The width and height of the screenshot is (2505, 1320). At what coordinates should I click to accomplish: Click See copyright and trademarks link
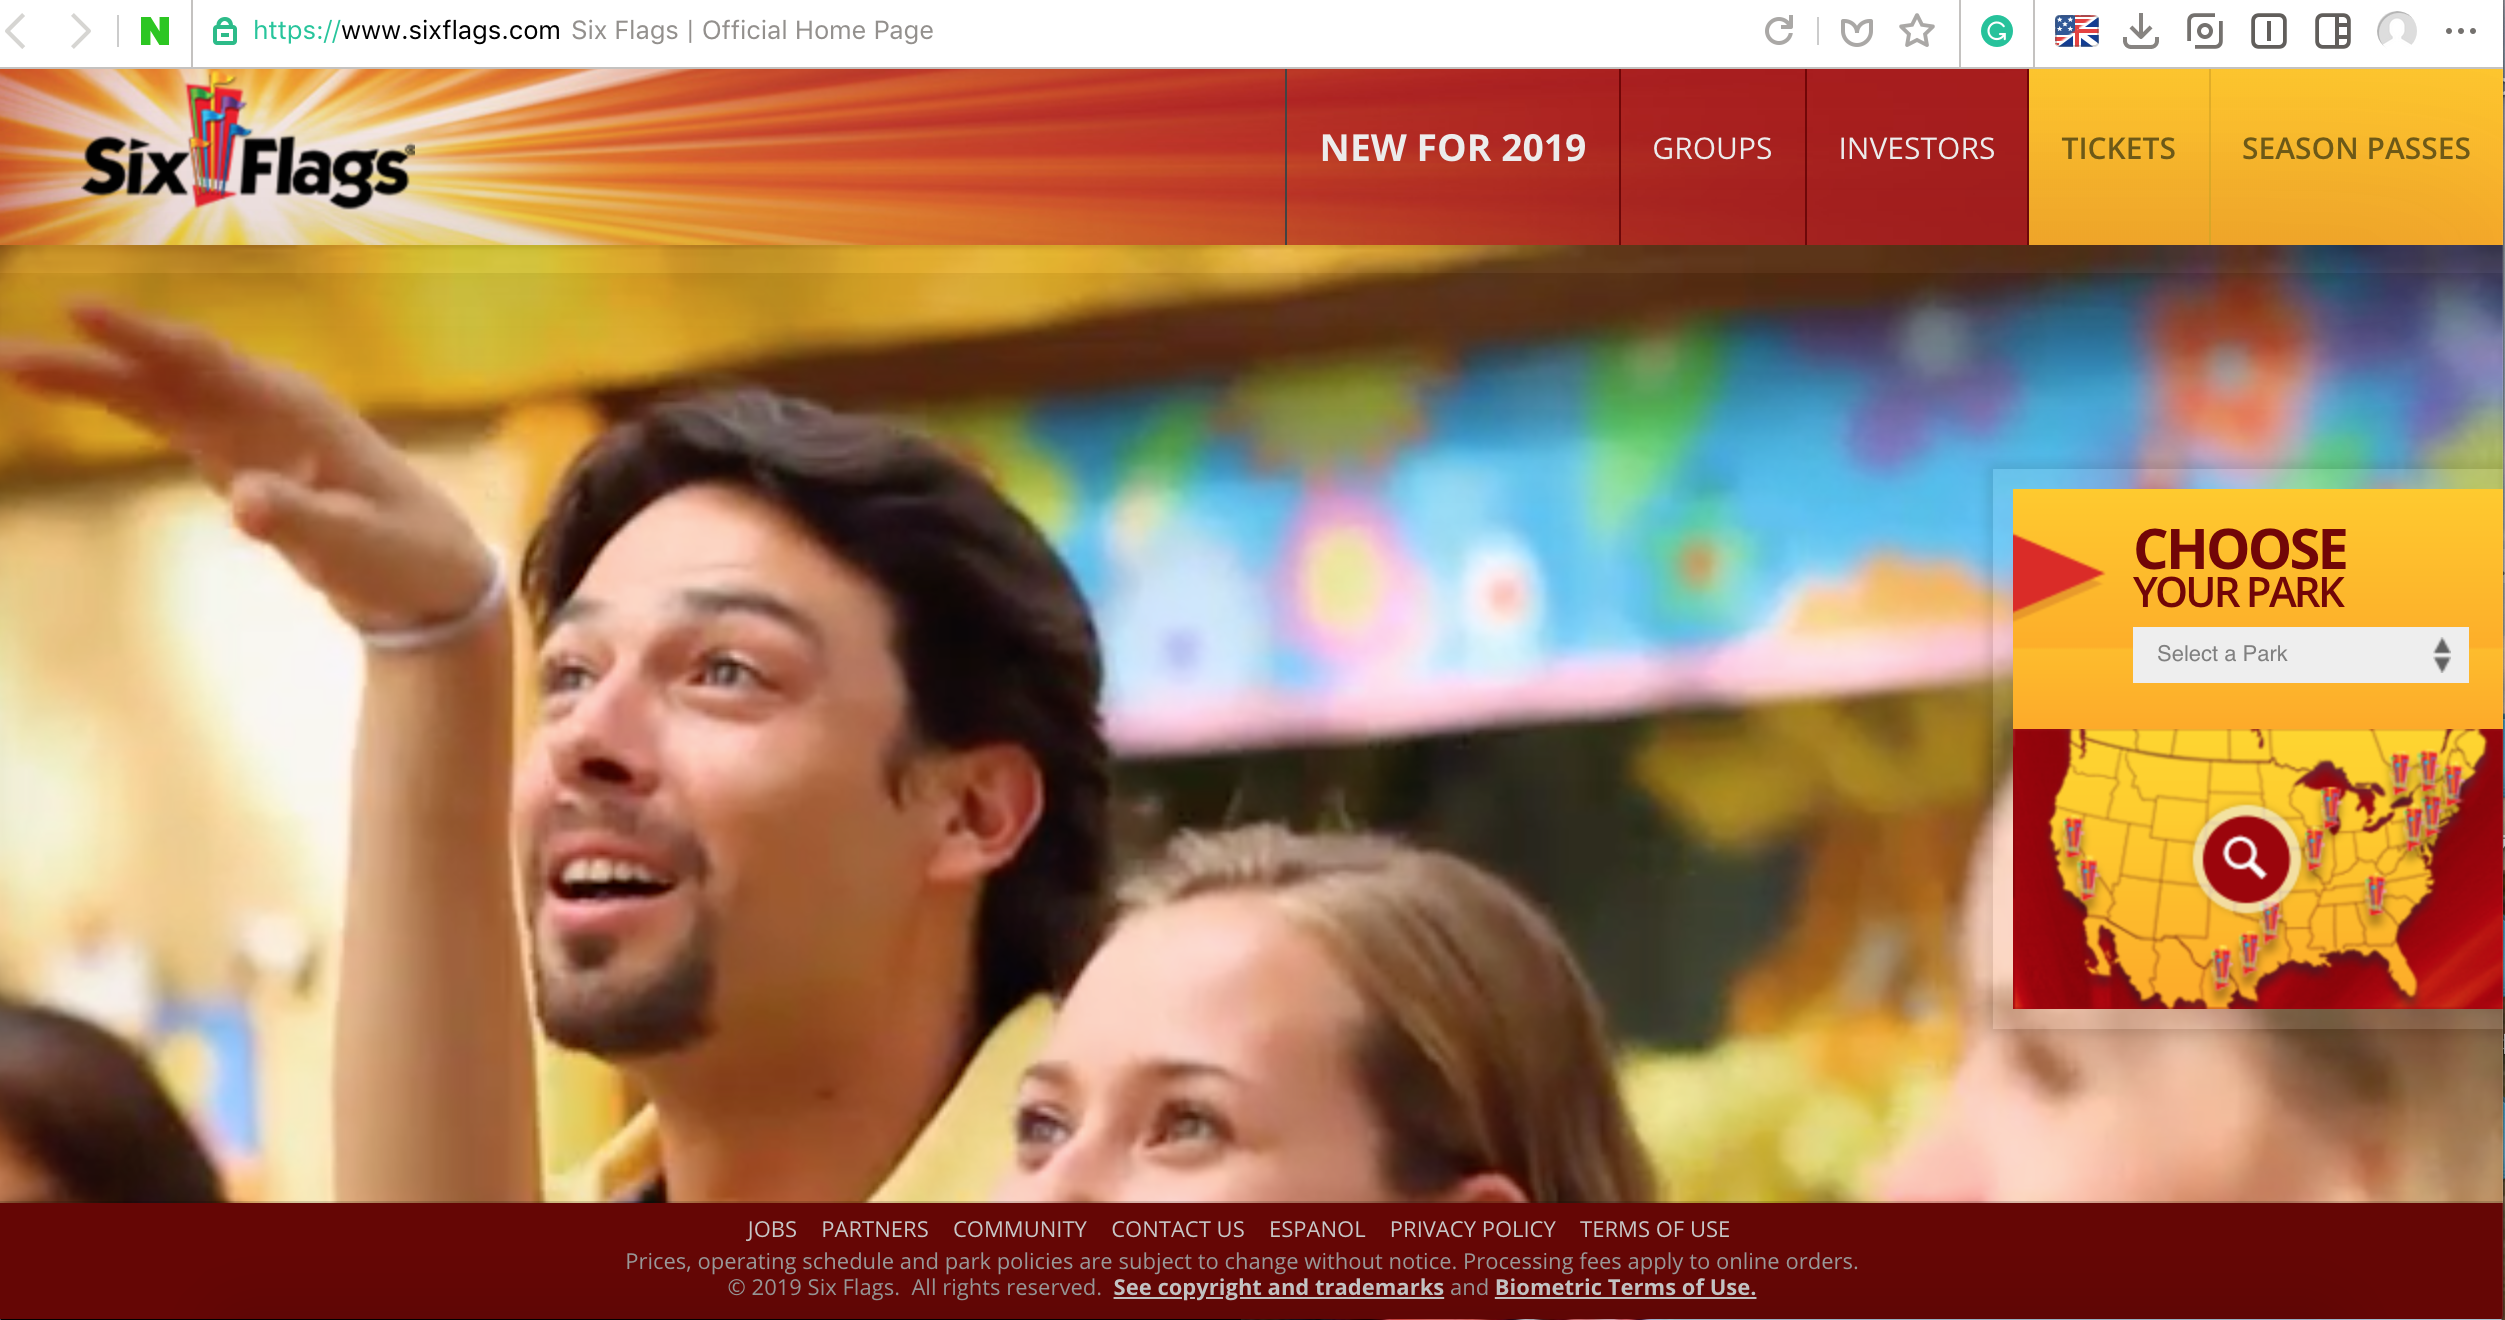click(x=1278, y=1288)
